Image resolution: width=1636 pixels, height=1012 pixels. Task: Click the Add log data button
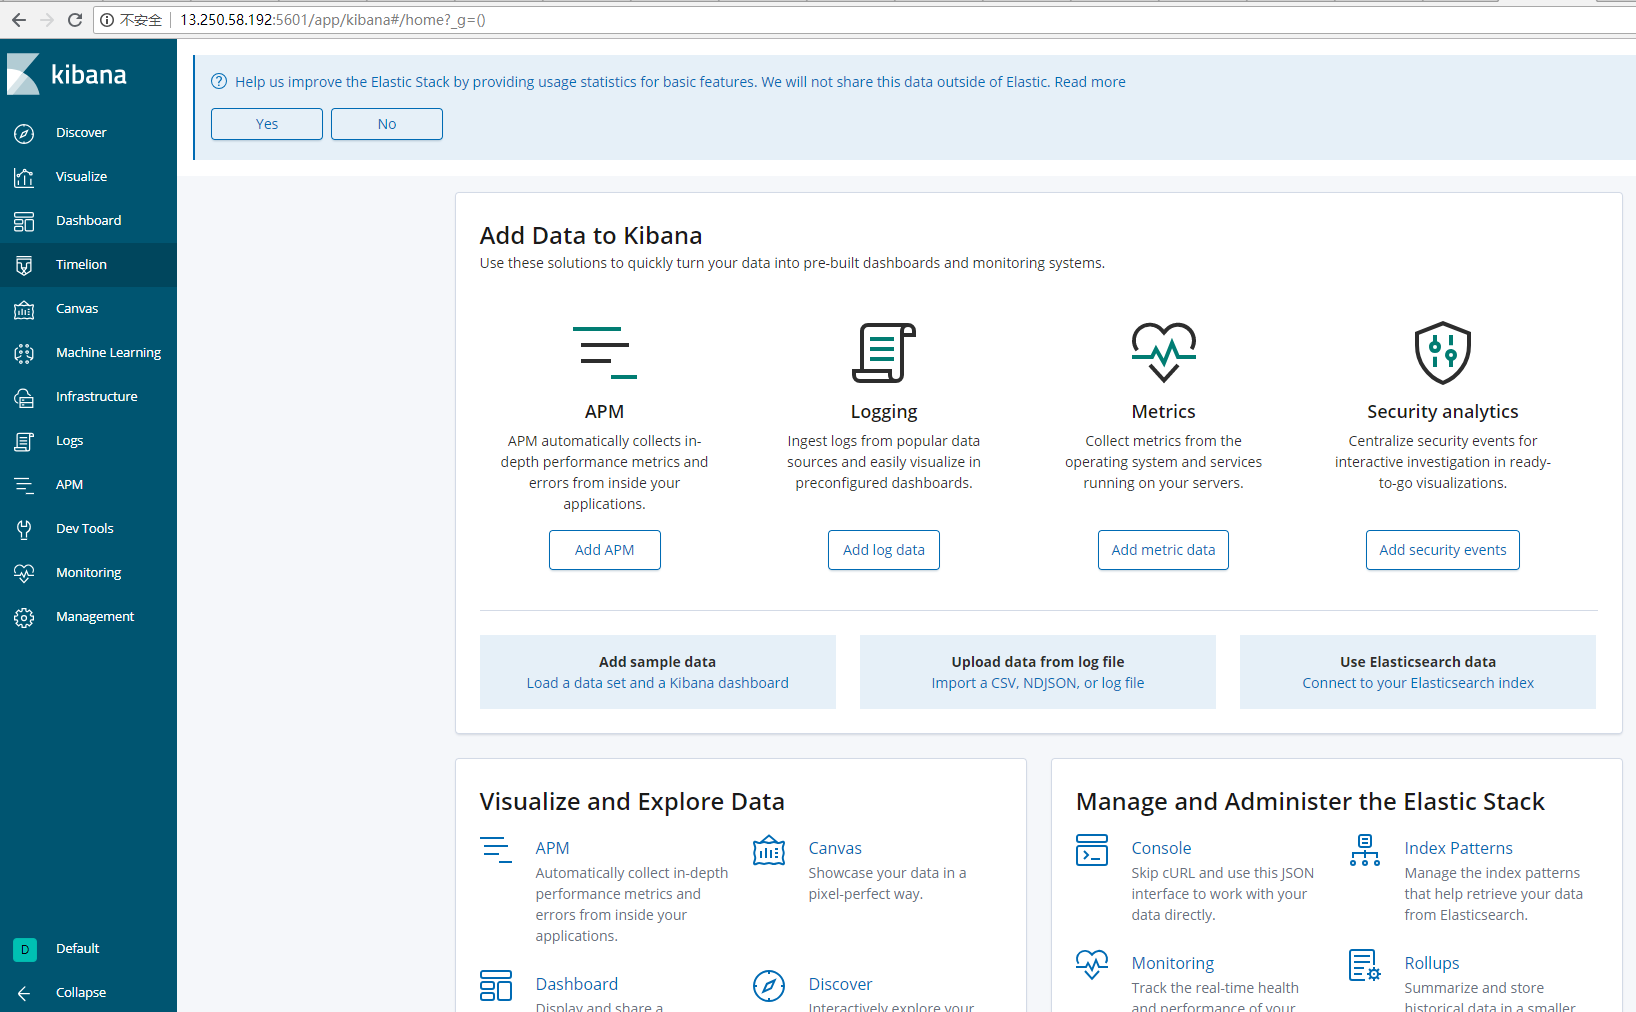pyautogui.click(x=884, y=550)
